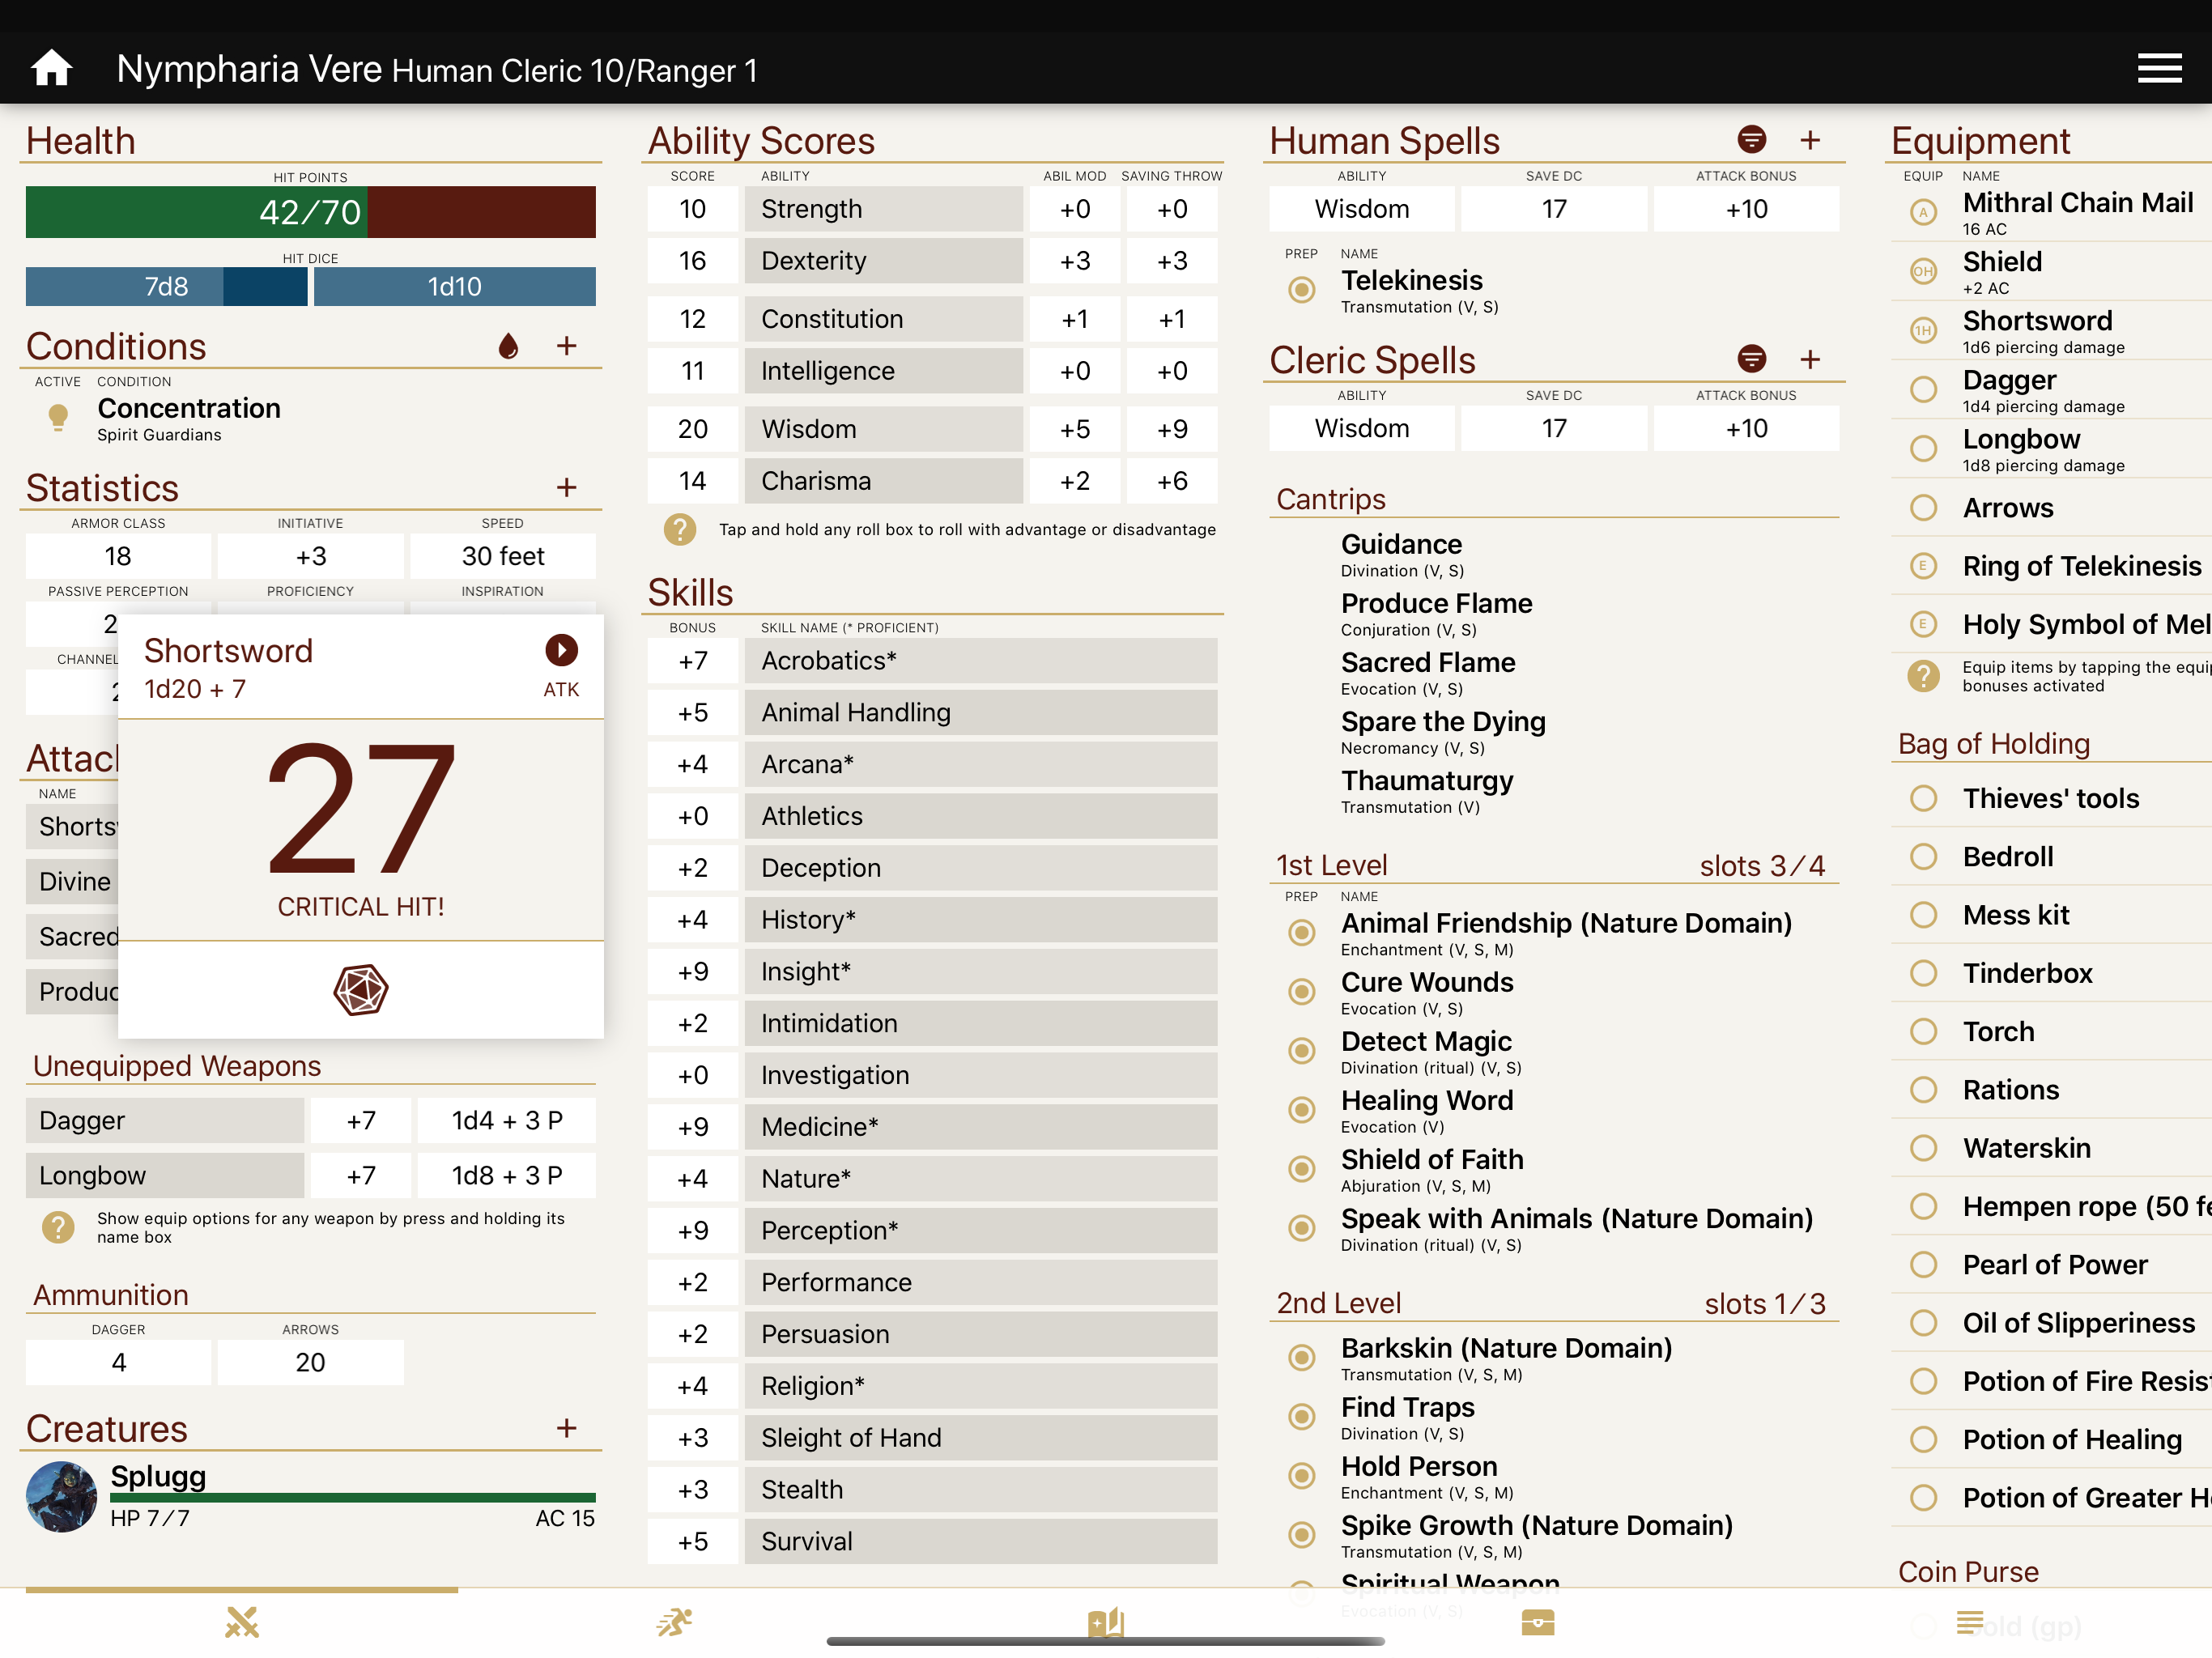This screenshot has width=2212, height=1658.
Task: Tap the home icon in the header
Action: tap(51, 69)
